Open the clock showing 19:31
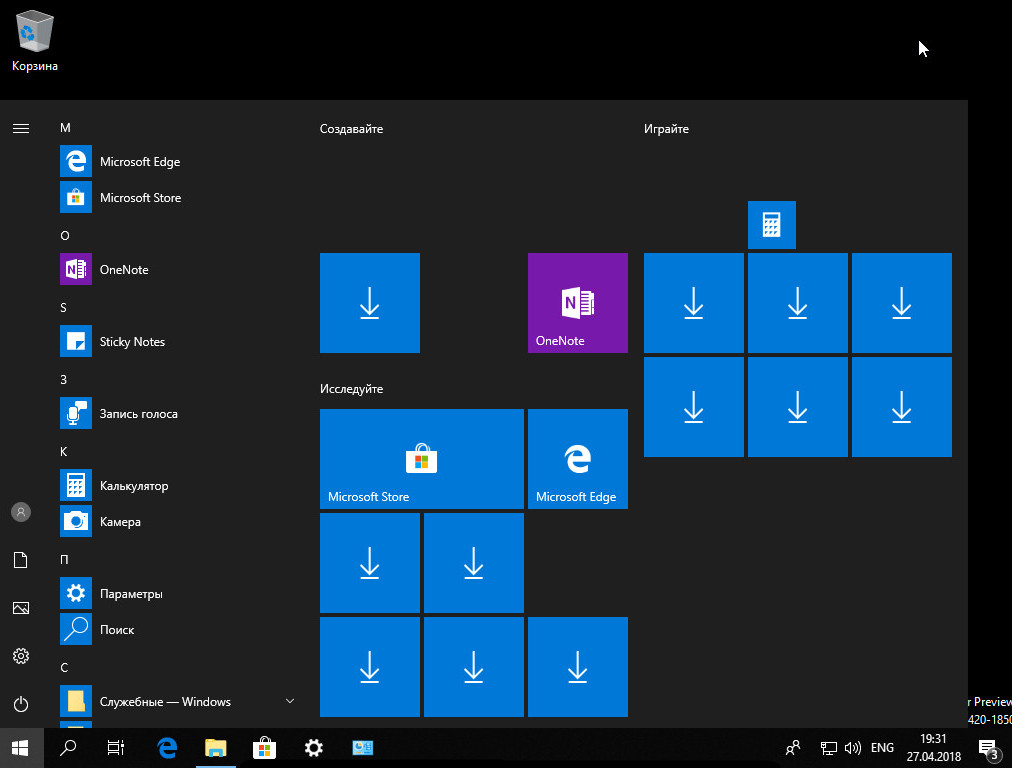1012x768 pixels. (933, 747)
